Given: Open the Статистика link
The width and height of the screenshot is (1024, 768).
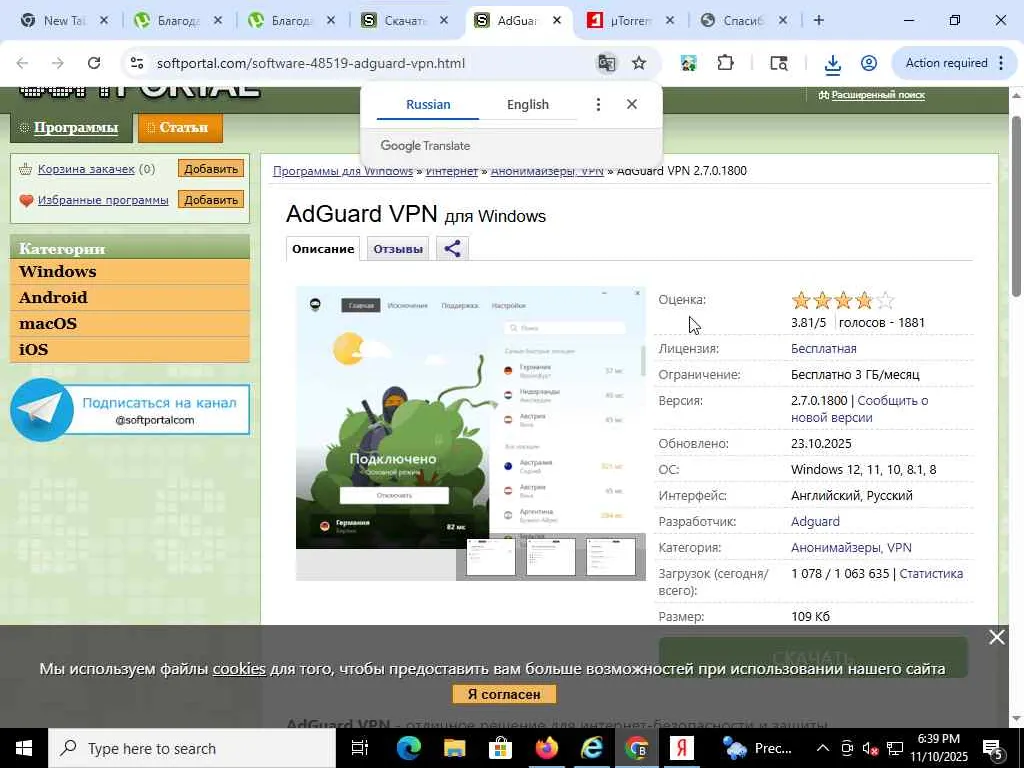Looking at the screenshot, I should tap(931, 573).
